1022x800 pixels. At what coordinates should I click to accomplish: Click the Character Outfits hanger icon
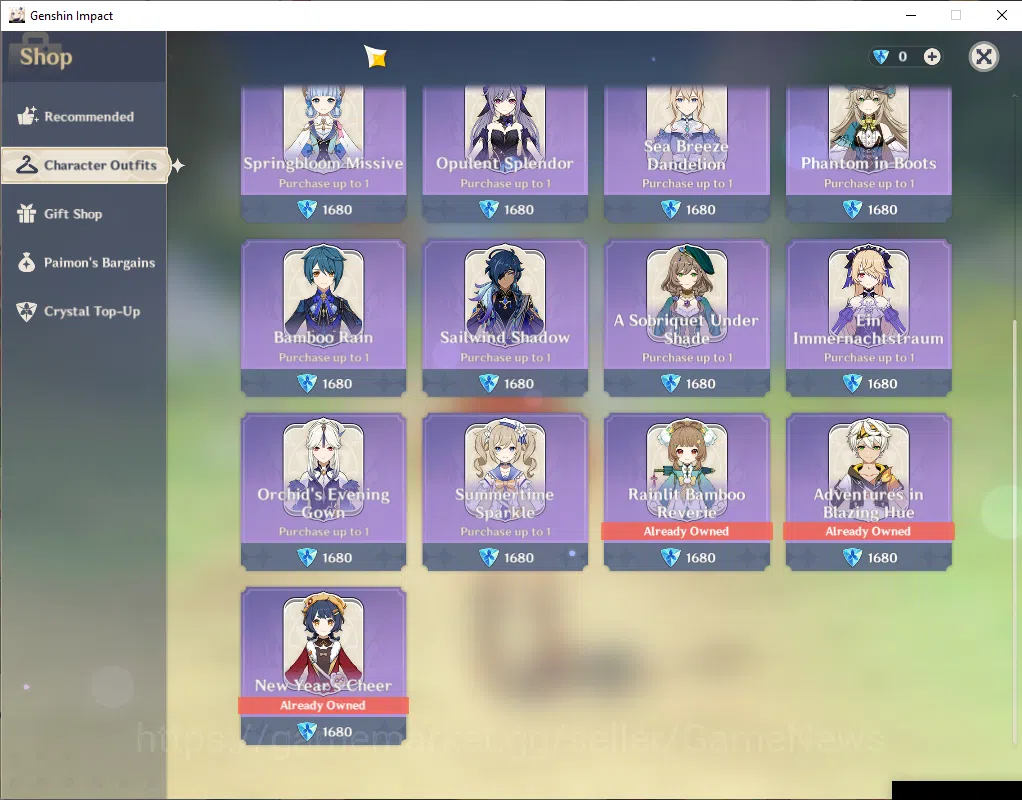[x=27, y=165]
